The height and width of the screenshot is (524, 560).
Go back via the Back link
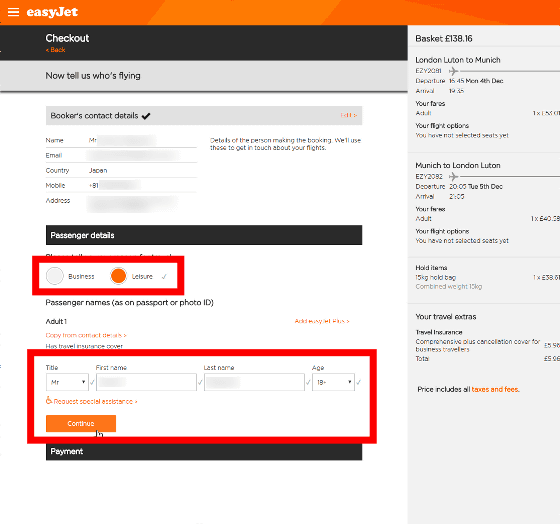click(x=55, y=50)
